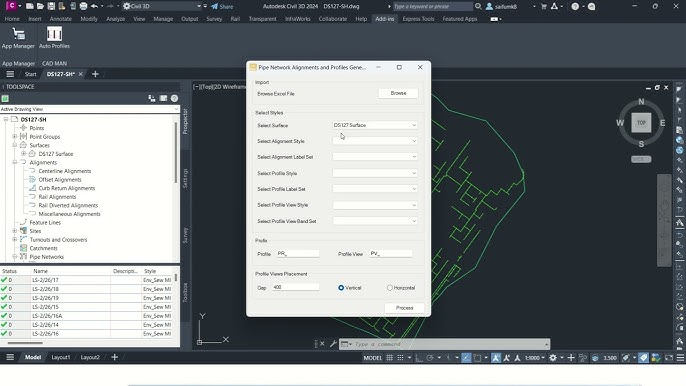Viewport: 686px width, 386px height.
Task: Click the Process button
Action: (404, 308)
